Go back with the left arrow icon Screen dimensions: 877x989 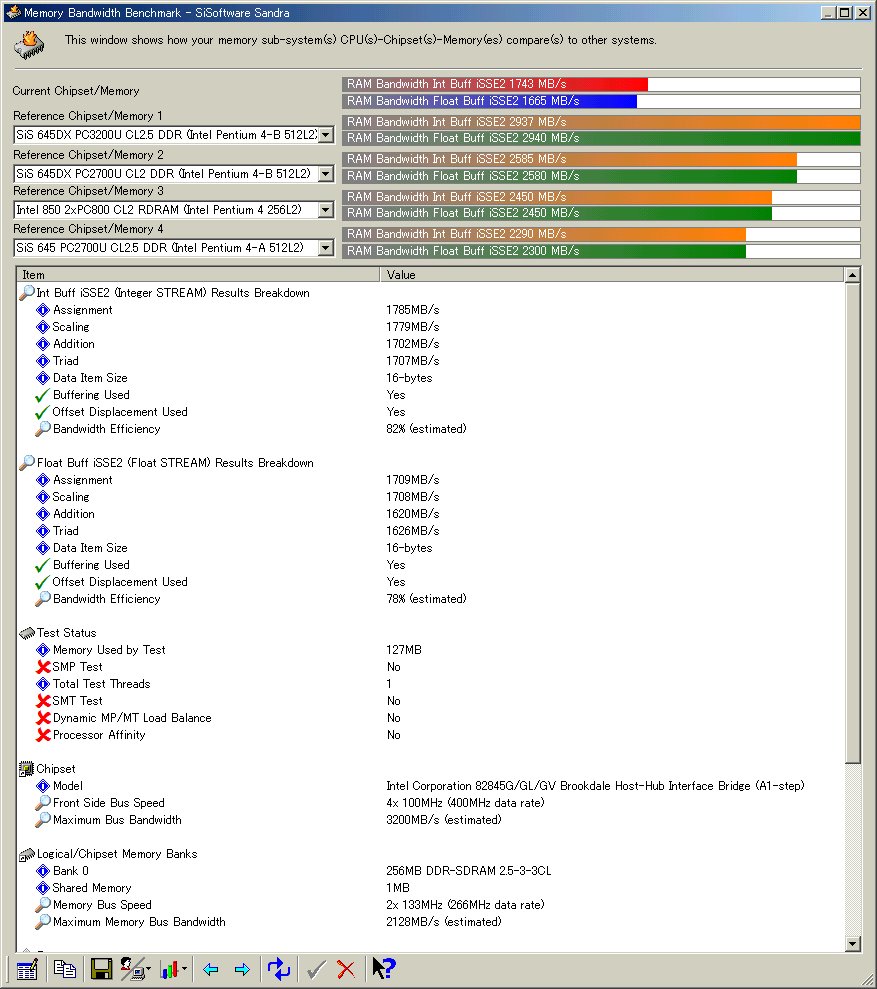(x=211, y=969)
